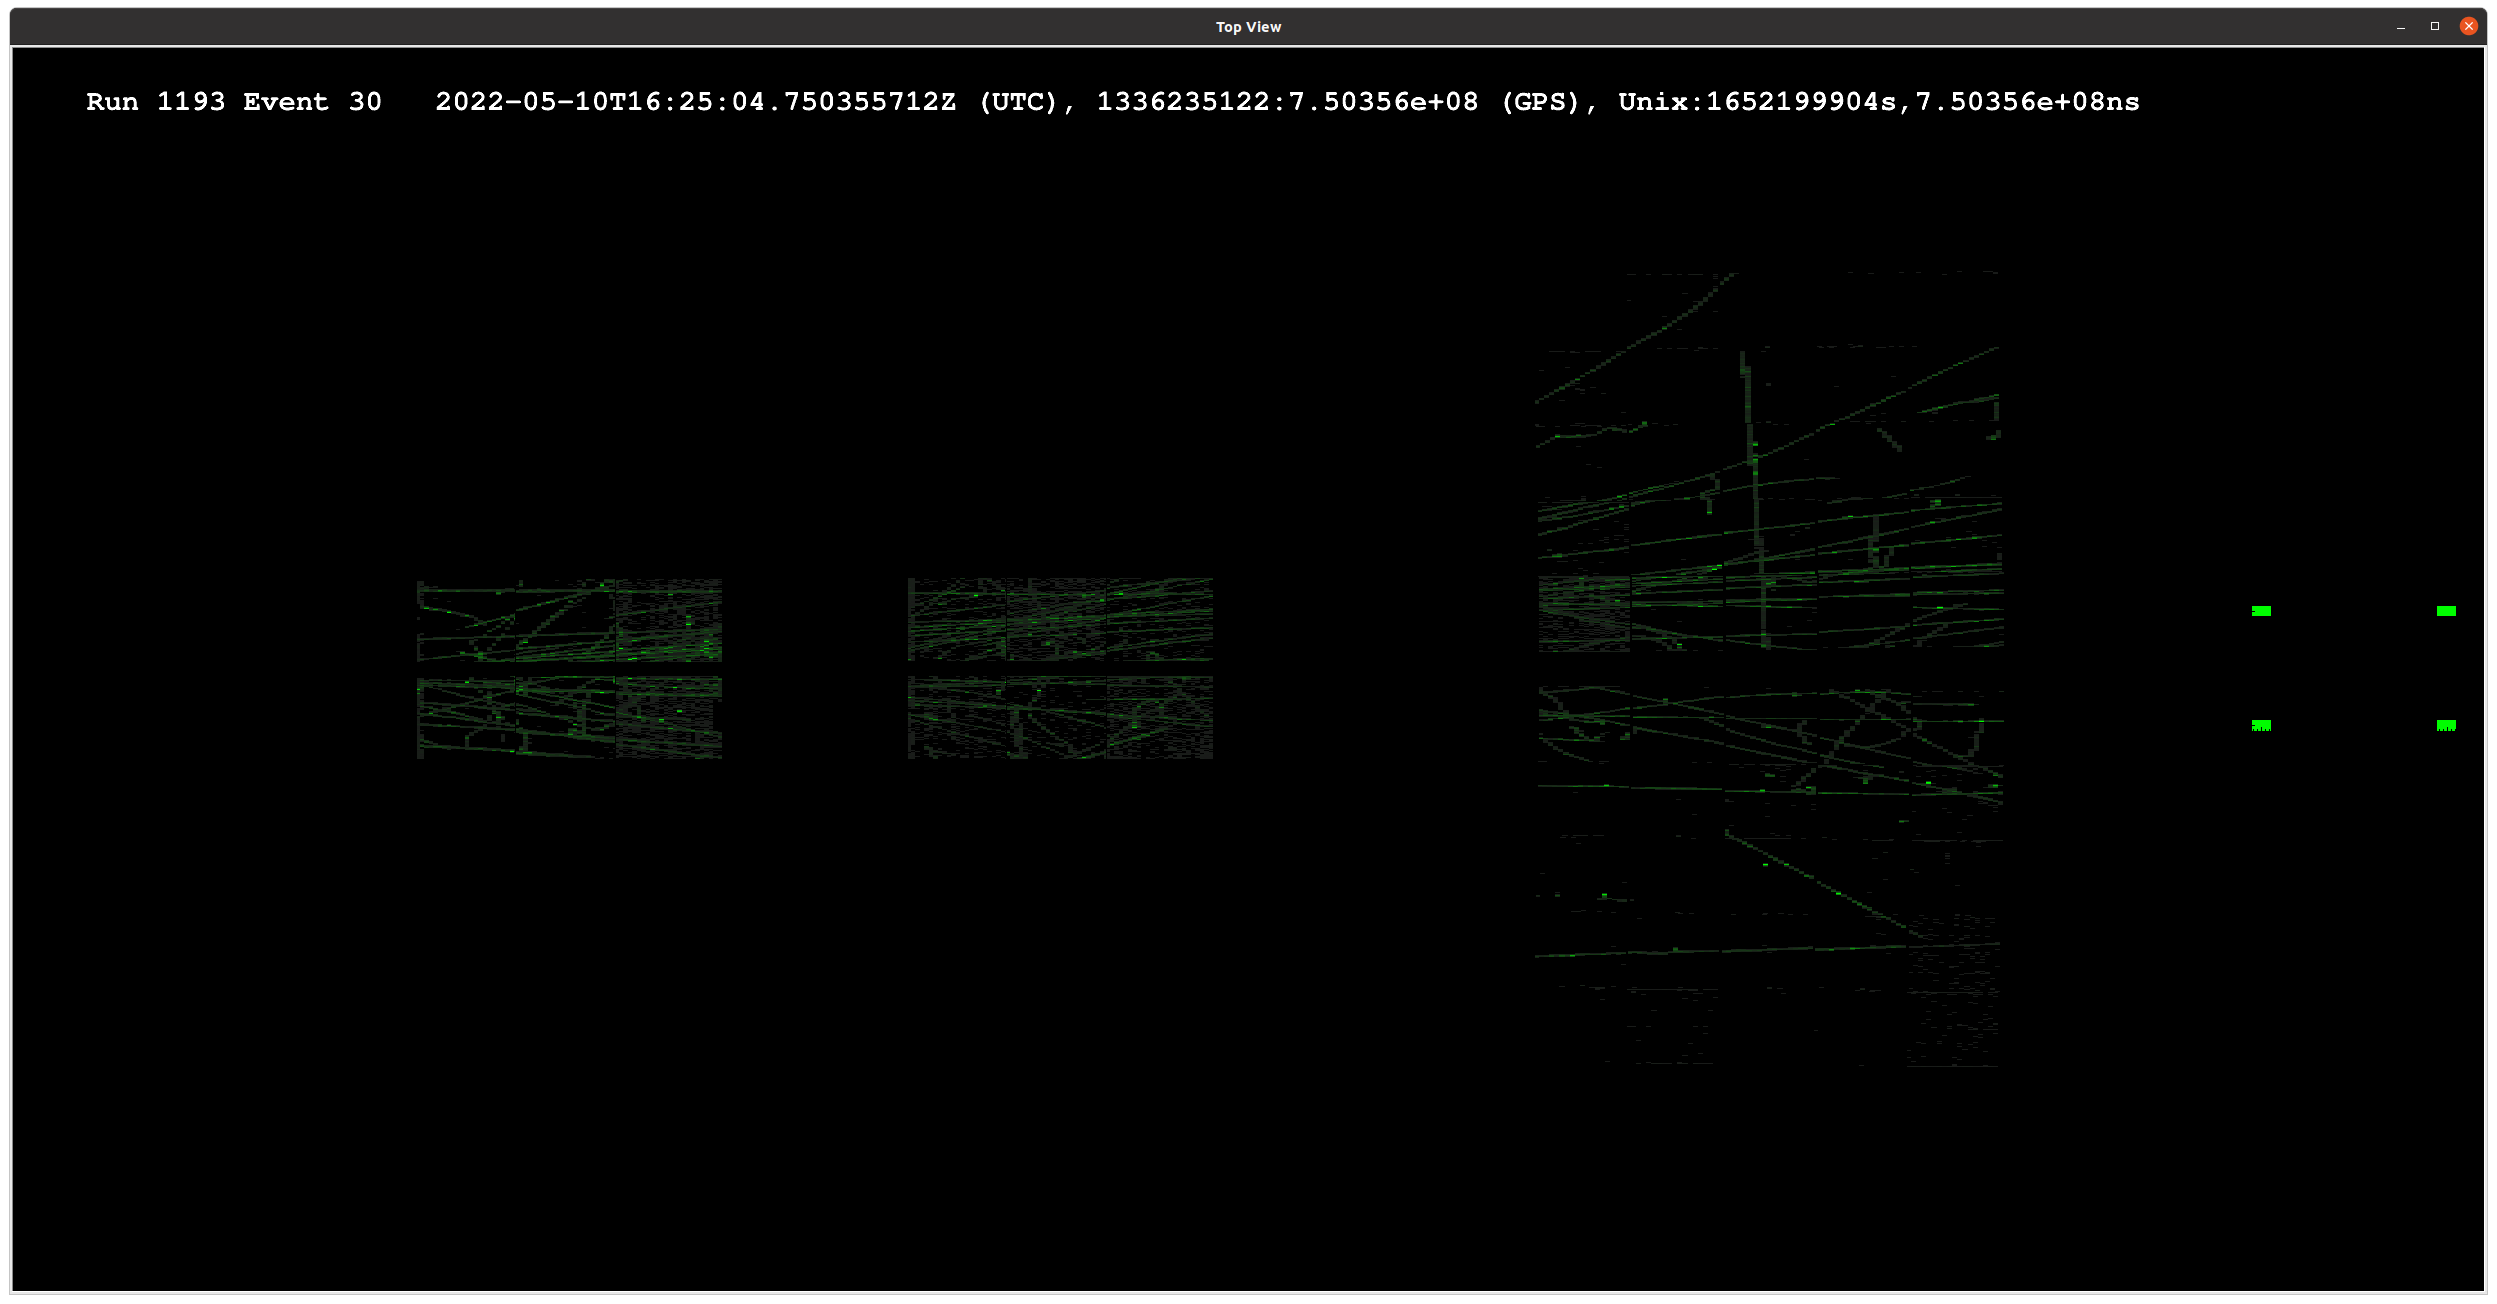Click the lower-right green marker block
The width and height of the screenshot is (2497, 1304).
2446,725
